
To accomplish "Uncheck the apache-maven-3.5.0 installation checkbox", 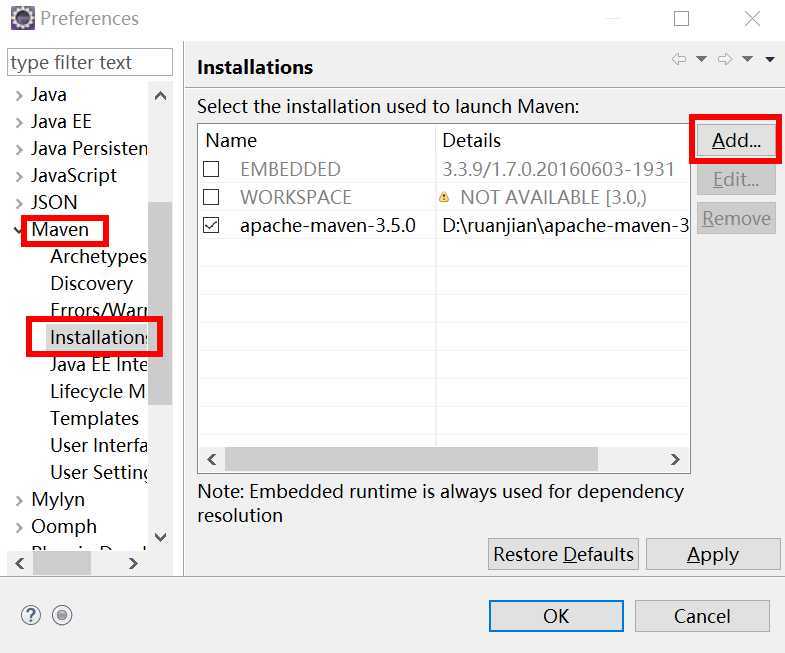I will [211, 225].
